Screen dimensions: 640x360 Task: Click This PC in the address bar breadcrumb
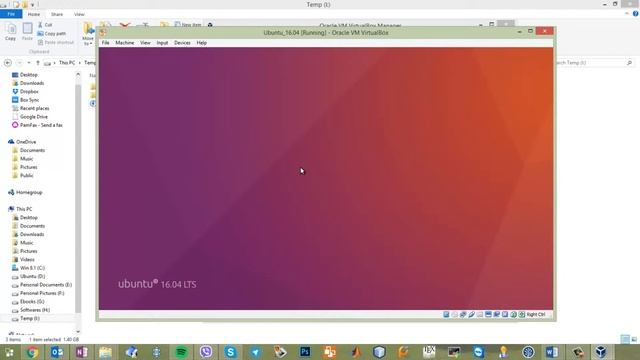tap(67, 63)
